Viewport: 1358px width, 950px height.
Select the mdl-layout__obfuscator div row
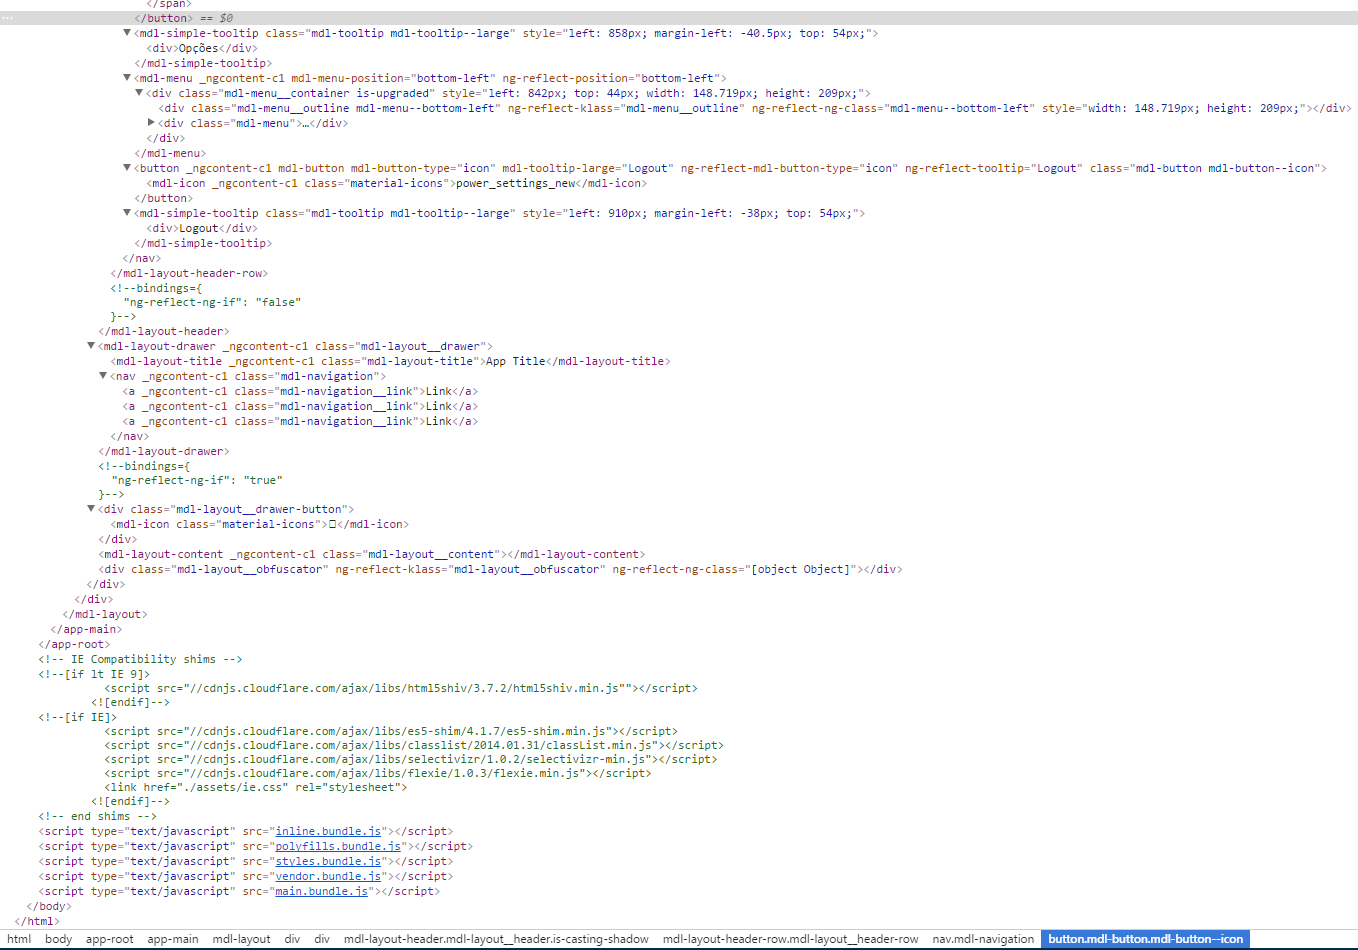coord(500,569)
